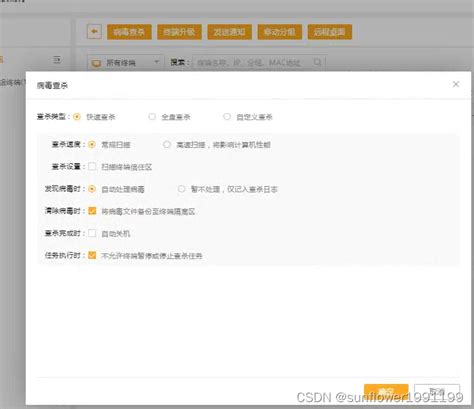This screenshot has height=409, width=474.
Task: Click the 终端升级 toolbar button
Action: pos(179,32)
